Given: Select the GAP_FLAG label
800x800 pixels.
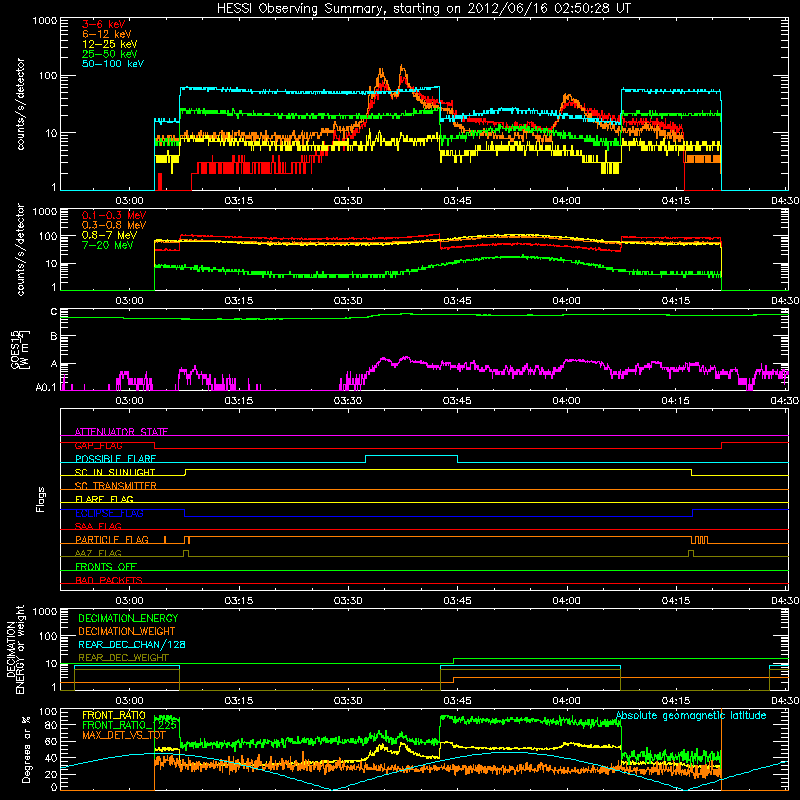Looking at the screenshot, I should click(x=99, y=445).
